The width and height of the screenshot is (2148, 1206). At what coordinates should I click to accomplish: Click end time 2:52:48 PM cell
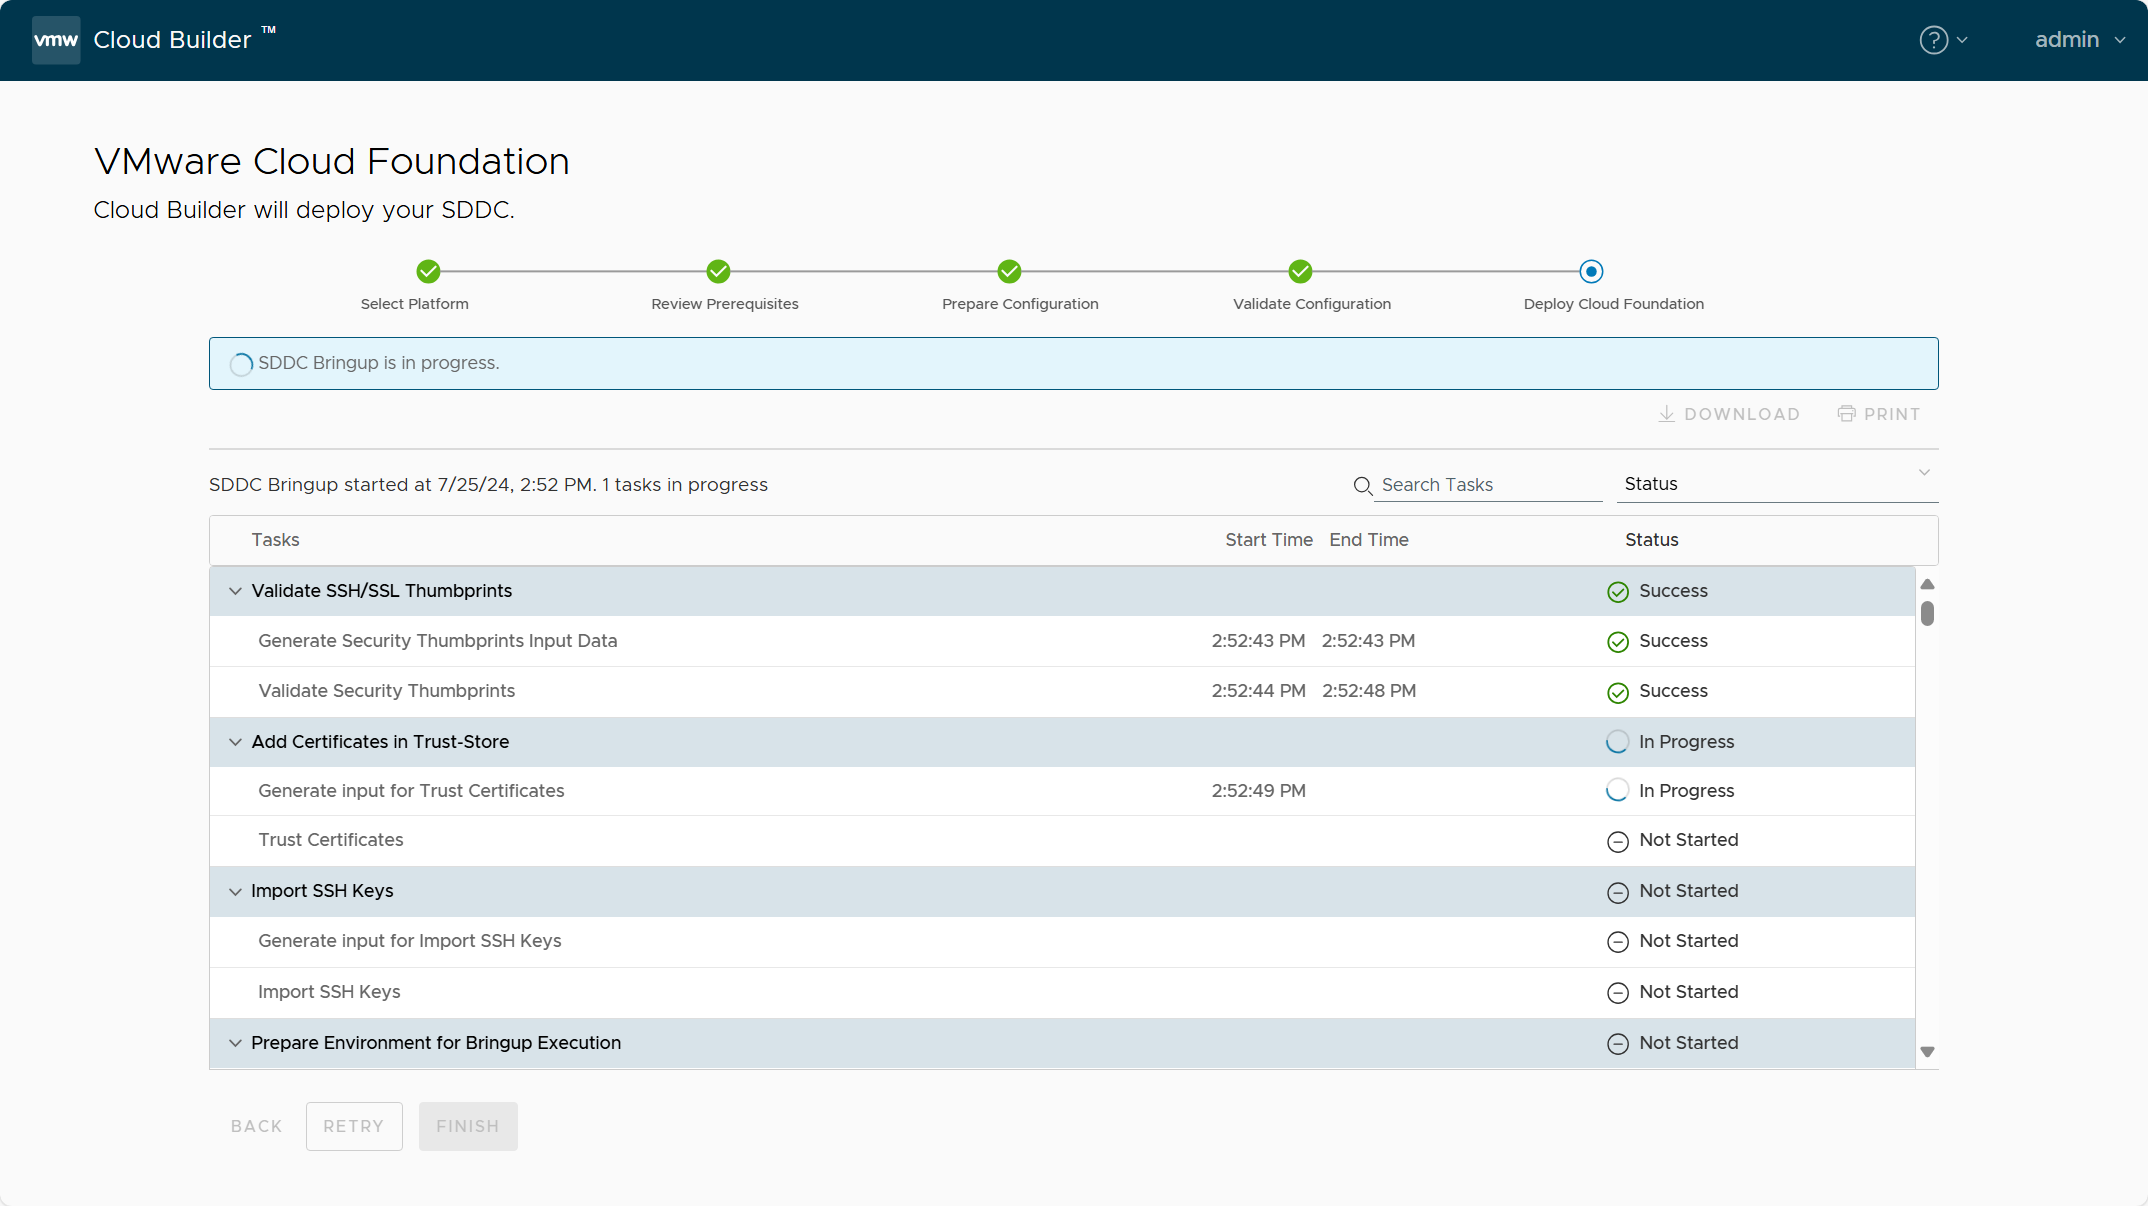(1369, 691)
